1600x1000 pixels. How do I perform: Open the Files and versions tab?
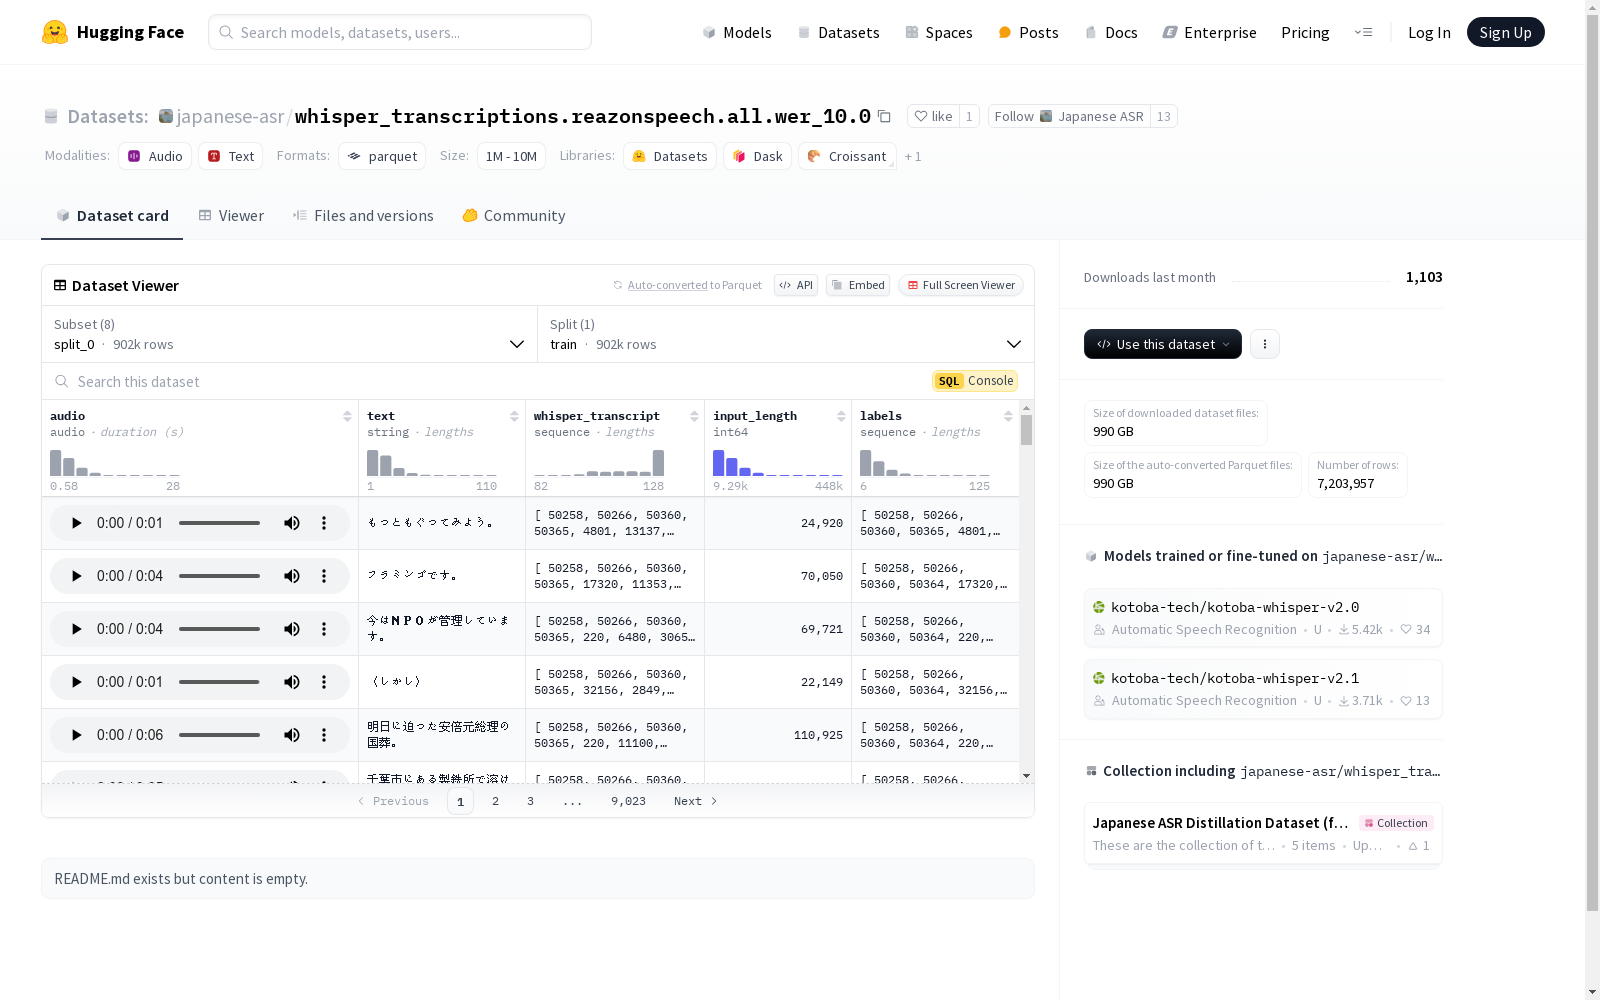[x=363, y=216]
